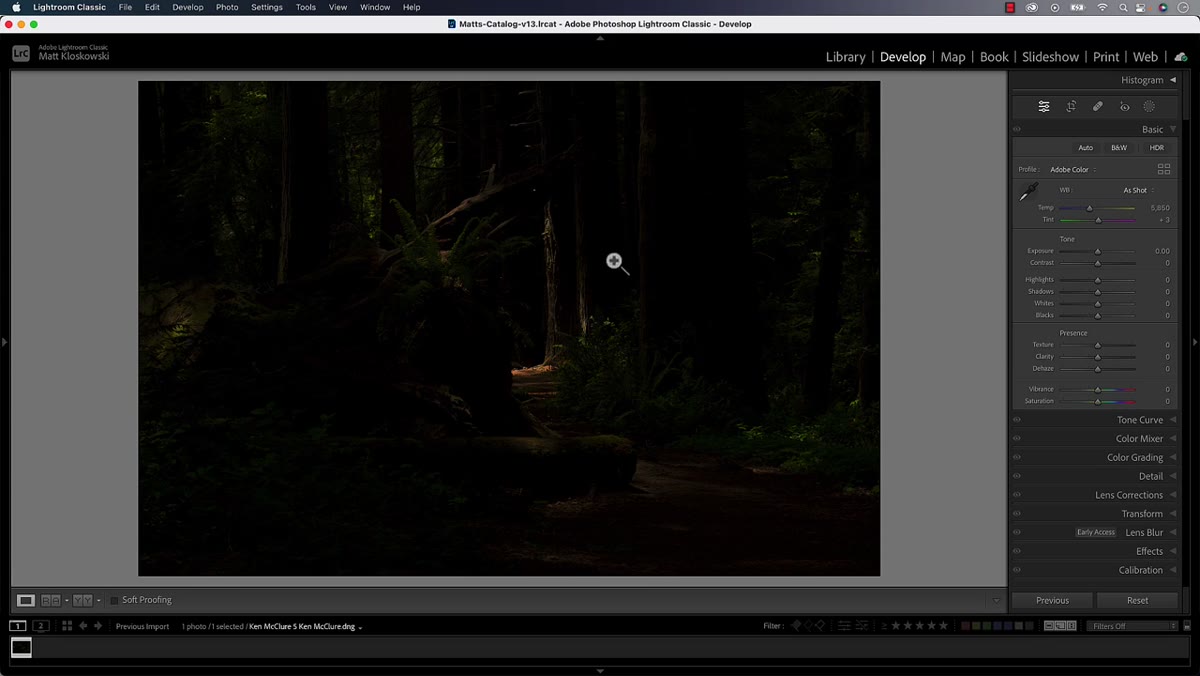The image size is (1200, 676).
Task: Filter by edited status sliders icon
Action: pyautogui.click(x=844, y=626)
